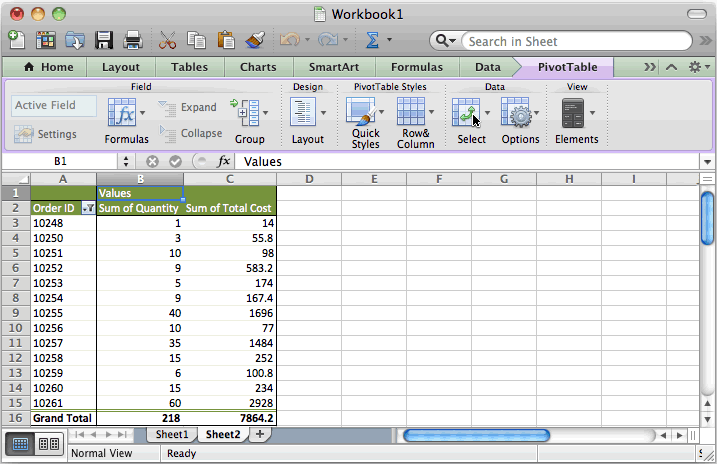Open the Formulas dropdown arrow in Field
This screenshot has width=717, height=464.
click(x=142, y=112)
